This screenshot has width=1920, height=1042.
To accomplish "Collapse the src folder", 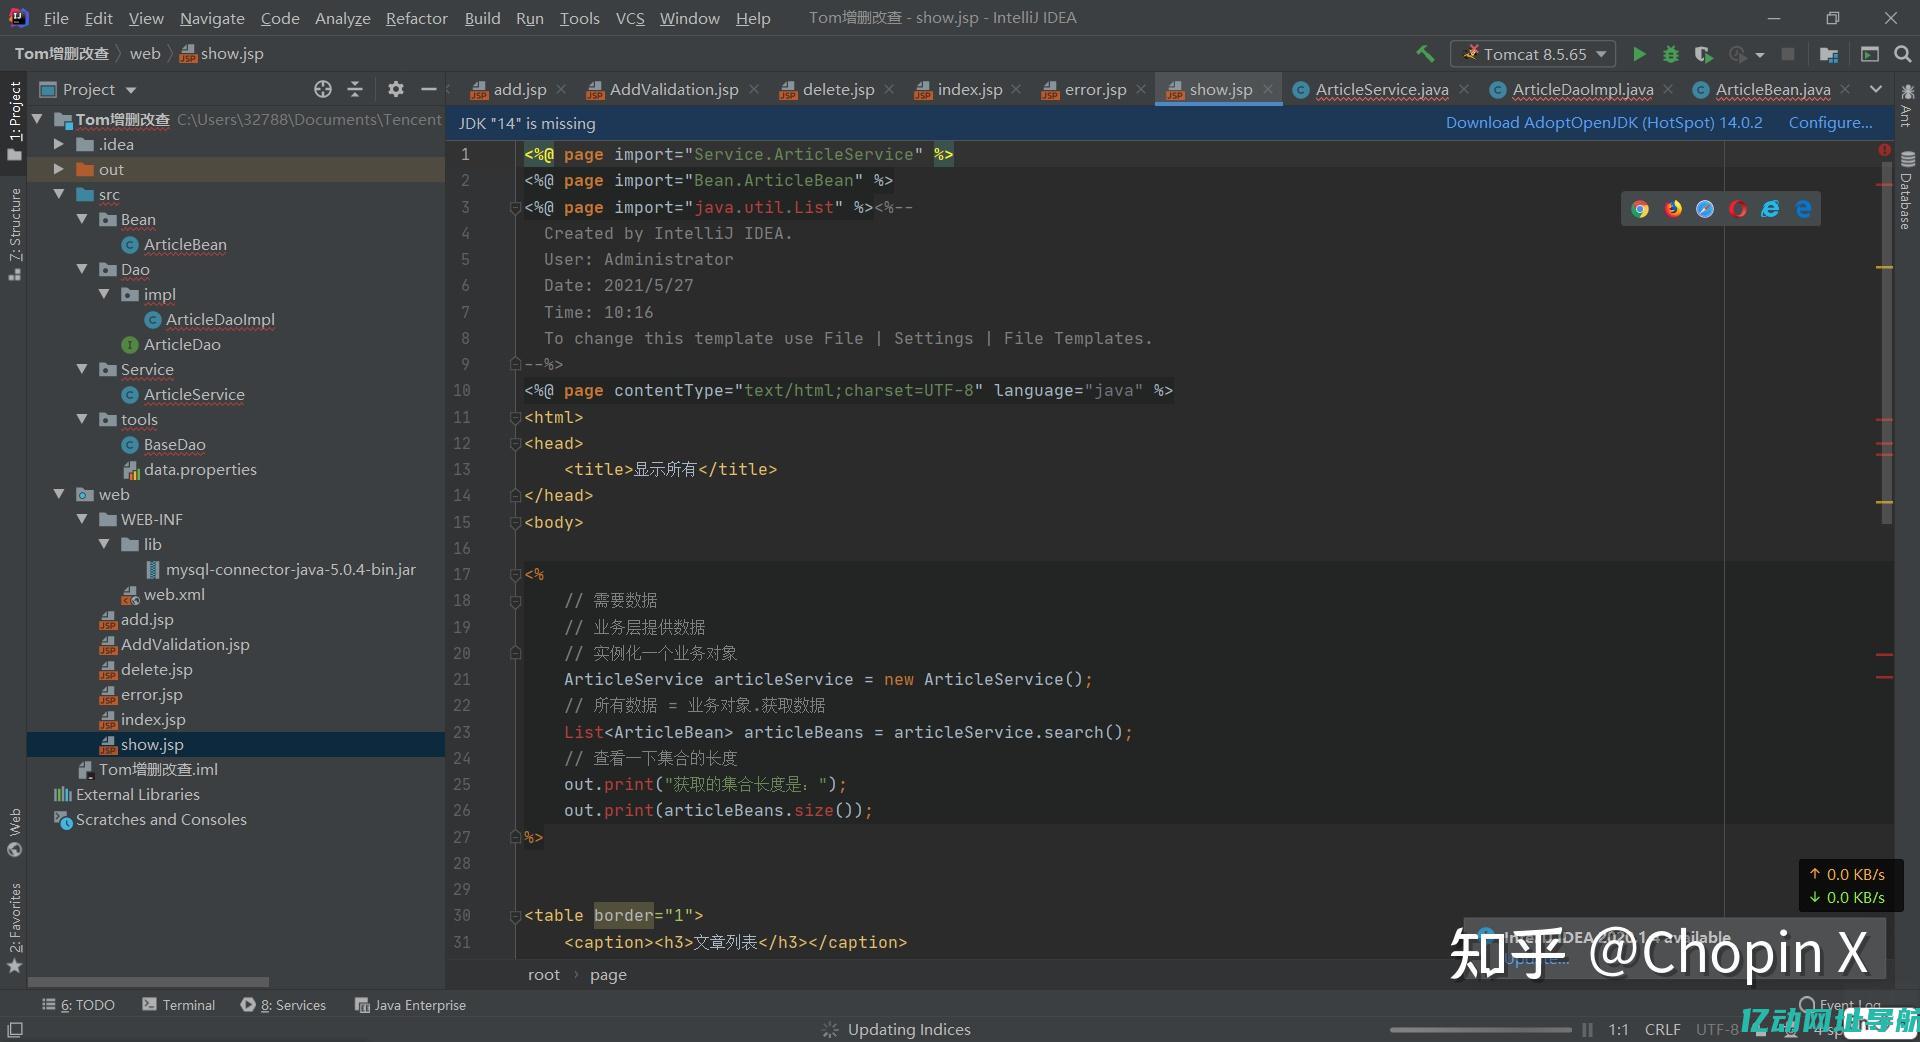I will point(59,194).
